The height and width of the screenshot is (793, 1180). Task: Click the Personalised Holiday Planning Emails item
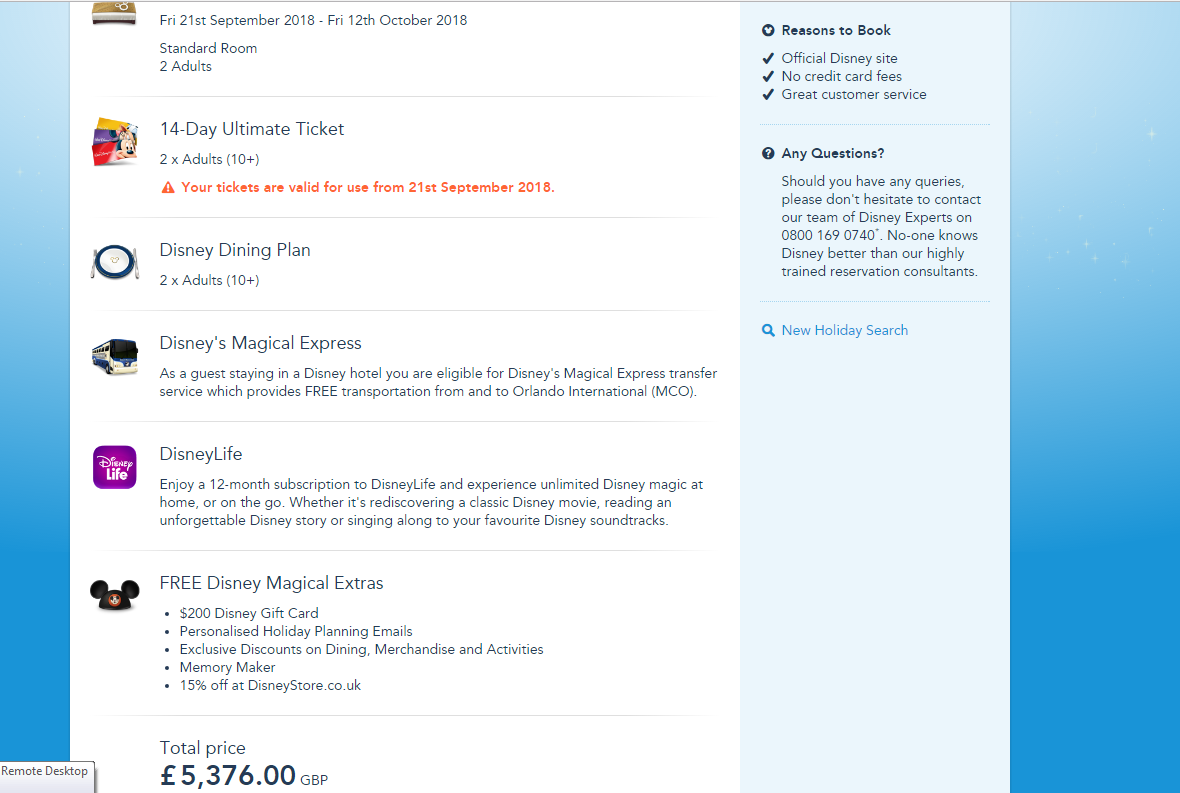pos(296,631)
